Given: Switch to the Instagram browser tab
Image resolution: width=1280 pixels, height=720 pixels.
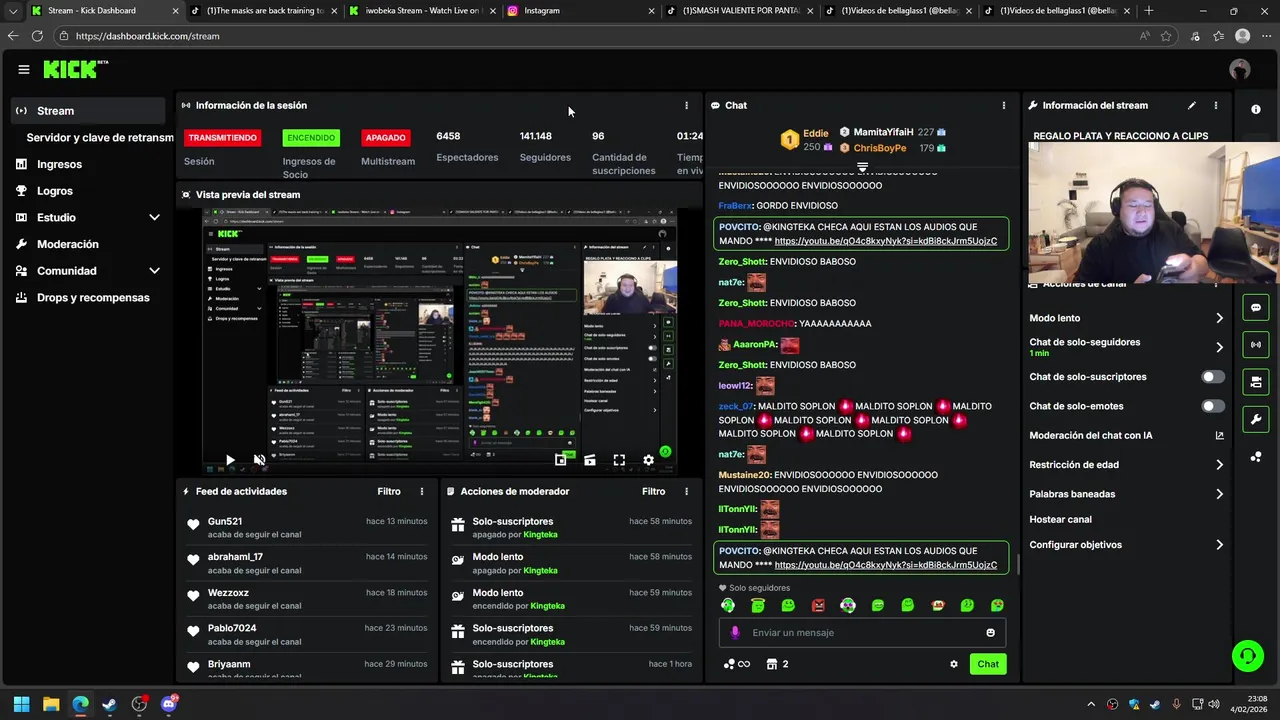Looking at the screenshot, I should tap(580, 11).
